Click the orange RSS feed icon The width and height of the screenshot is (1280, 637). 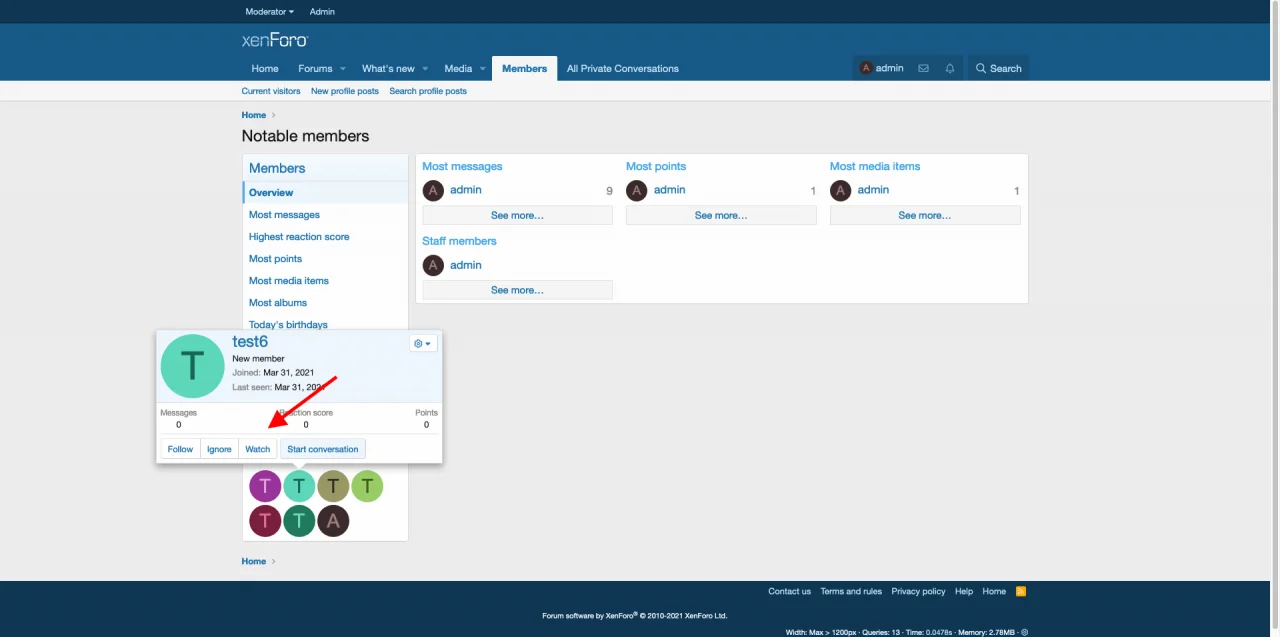pyautogui.click(x=1021, y=591)
